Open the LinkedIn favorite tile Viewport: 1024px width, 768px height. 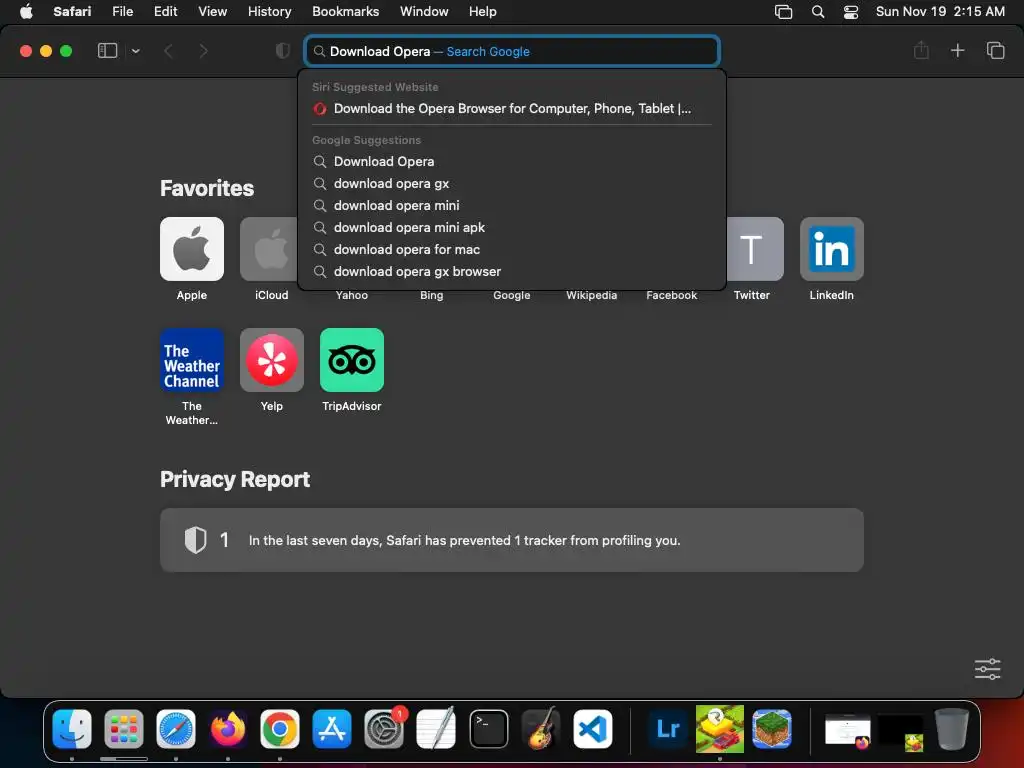(831, 249)
